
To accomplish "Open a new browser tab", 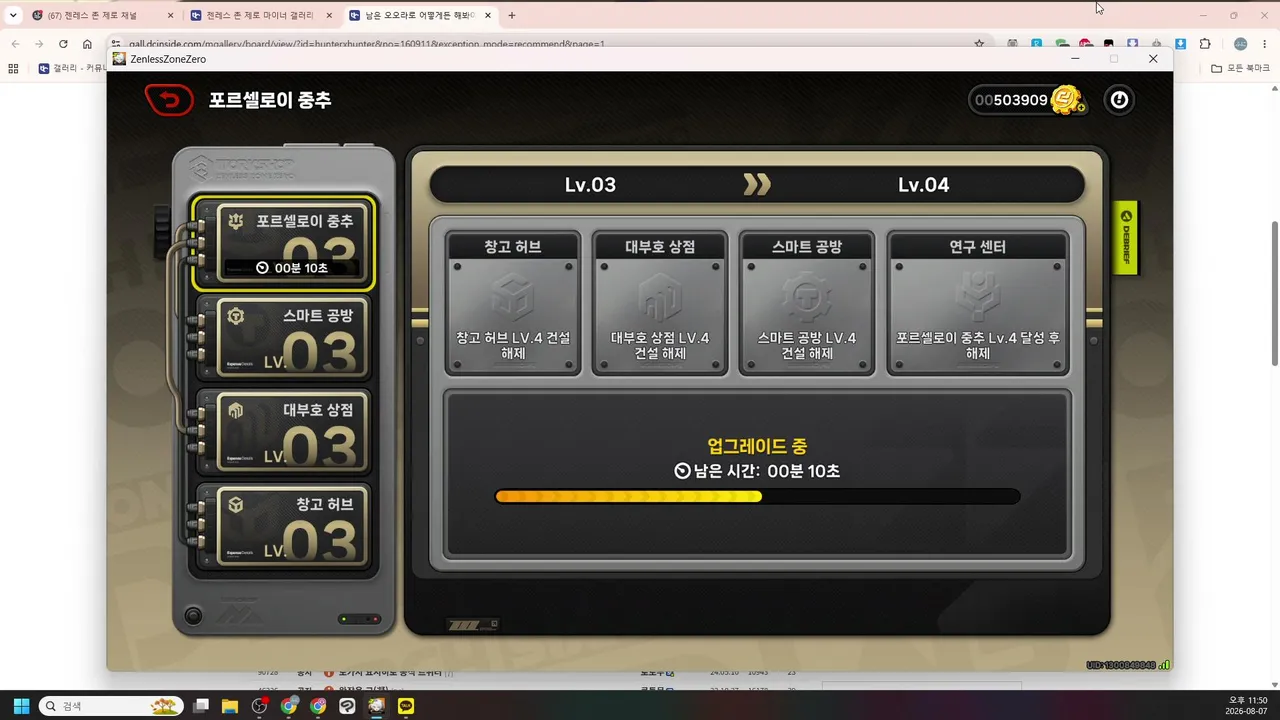I will 512,16.
